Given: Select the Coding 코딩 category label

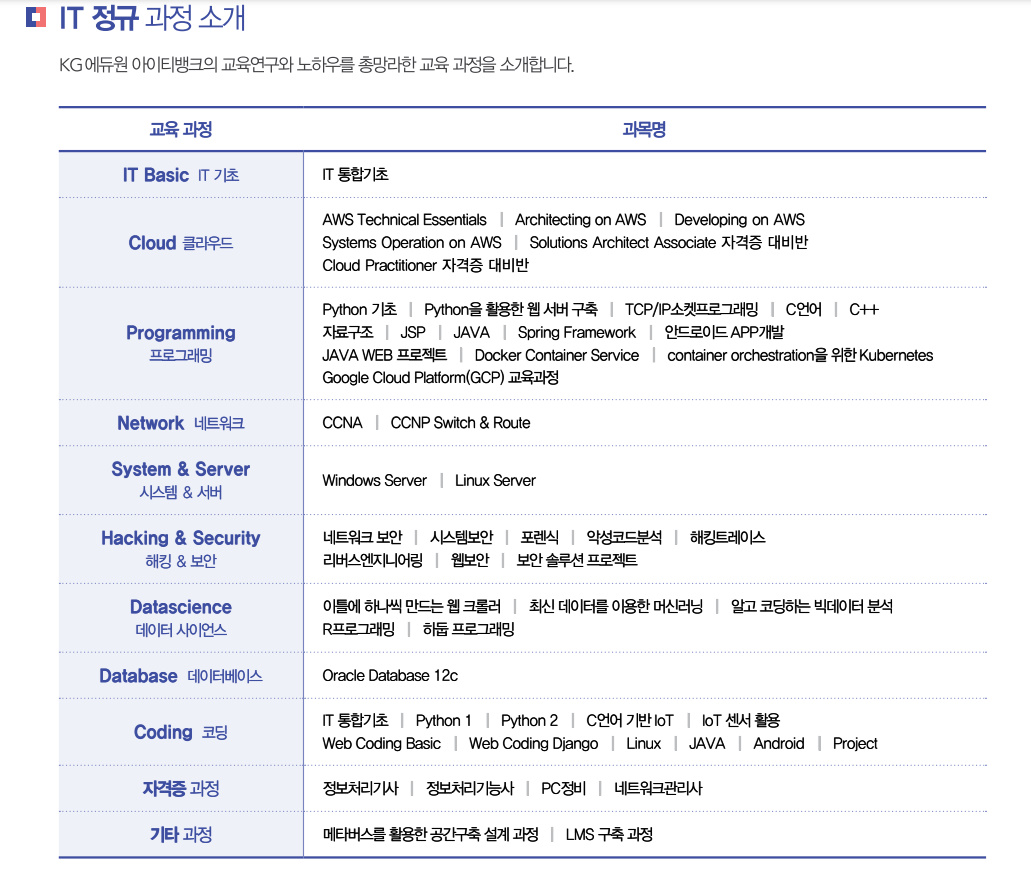Looking at the screenshot, I should point(181,732).
